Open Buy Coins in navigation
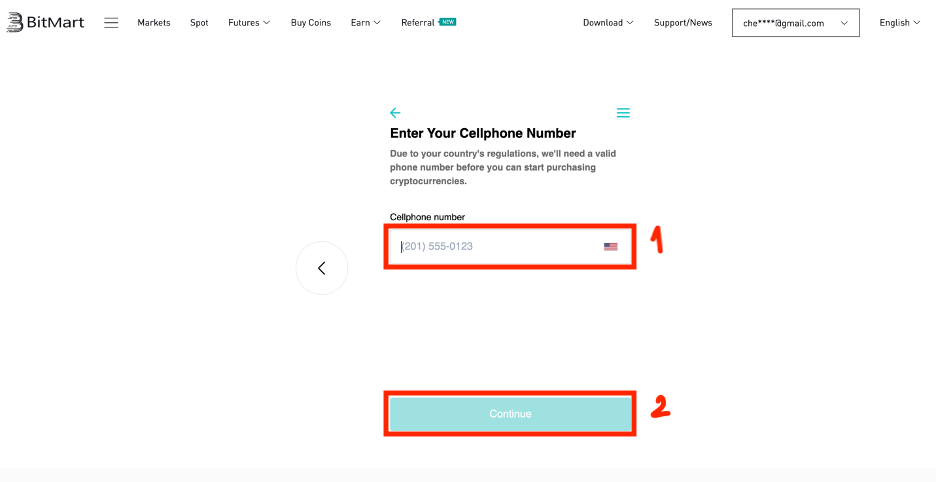The width and height of the screenshot is (936, 482). click(x=311, y=23)
